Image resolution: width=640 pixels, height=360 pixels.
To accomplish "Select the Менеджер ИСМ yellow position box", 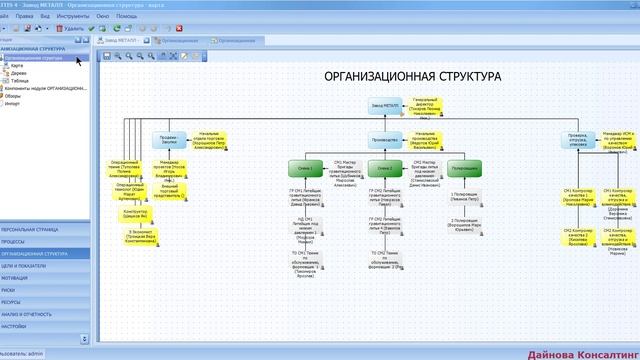I will [x=618, y=140].
